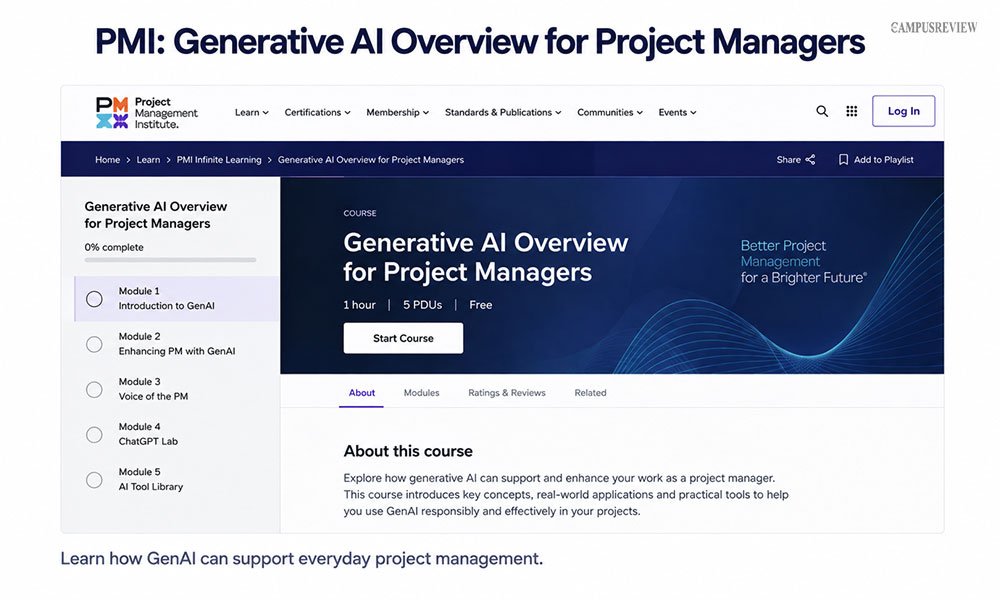Click the "1 hour" duration text
This screenshot has height=600, width=1000.
click(x=360, y=305)
